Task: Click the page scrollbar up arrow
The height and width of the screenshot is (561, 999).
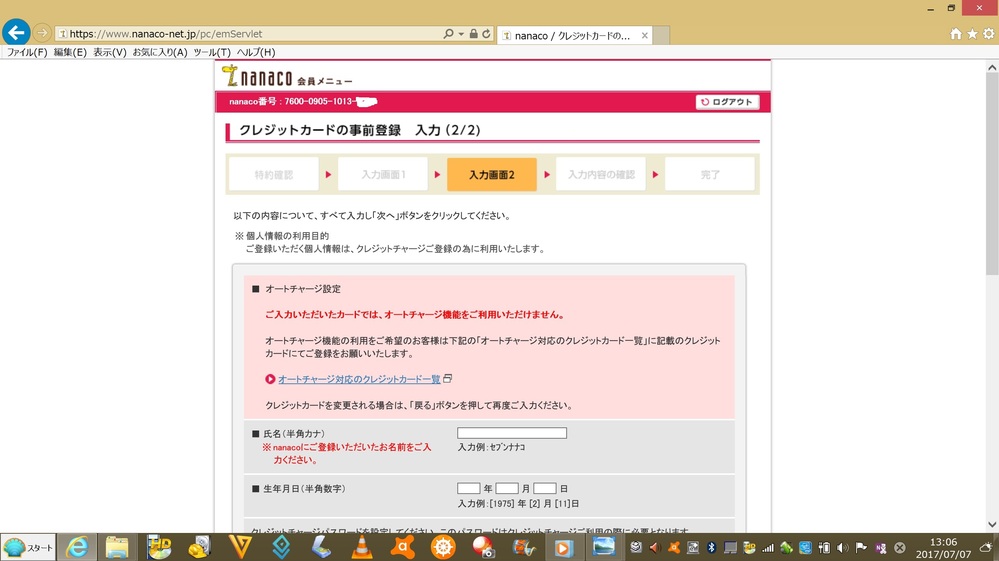Action: tap(992, 67)
